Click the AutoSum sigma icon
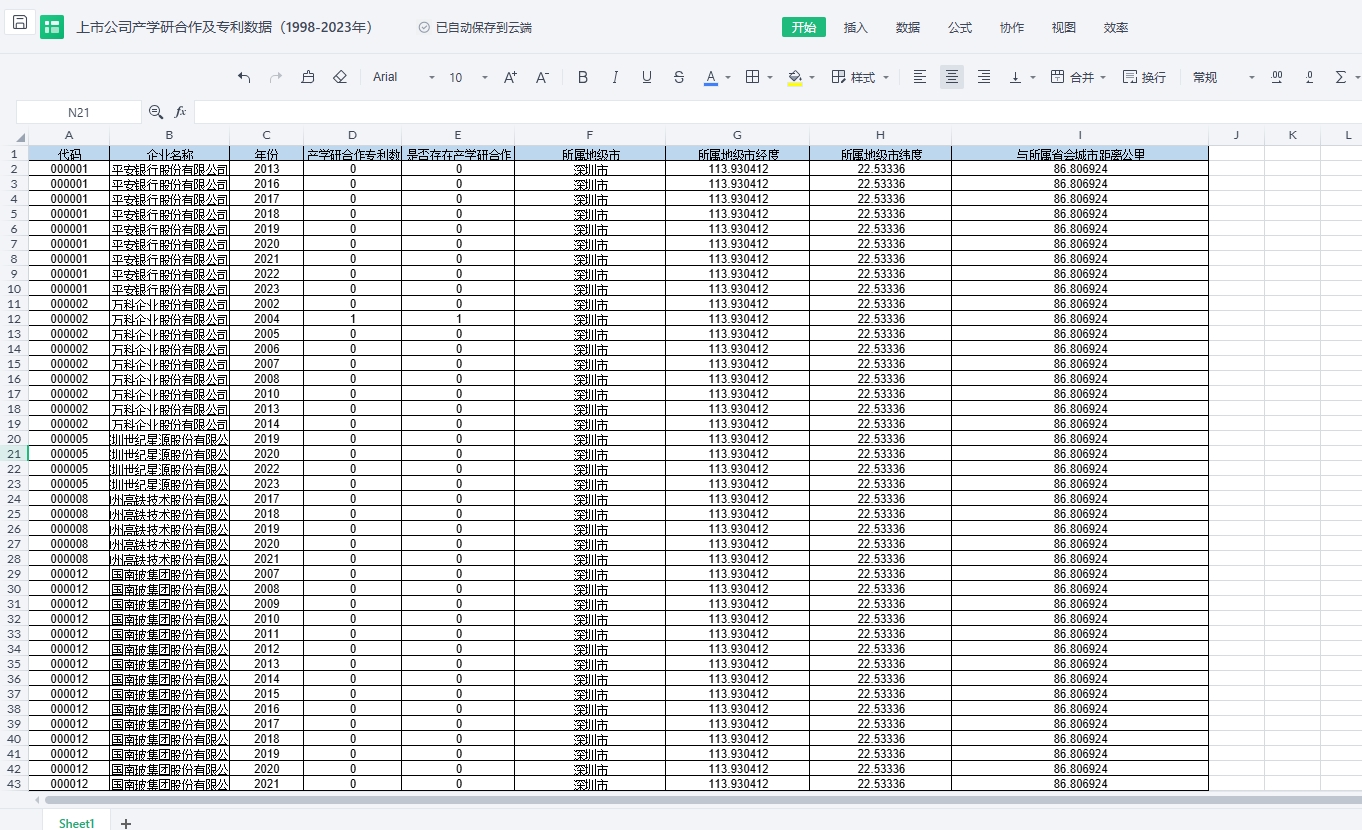 (x=1341, y=77)
